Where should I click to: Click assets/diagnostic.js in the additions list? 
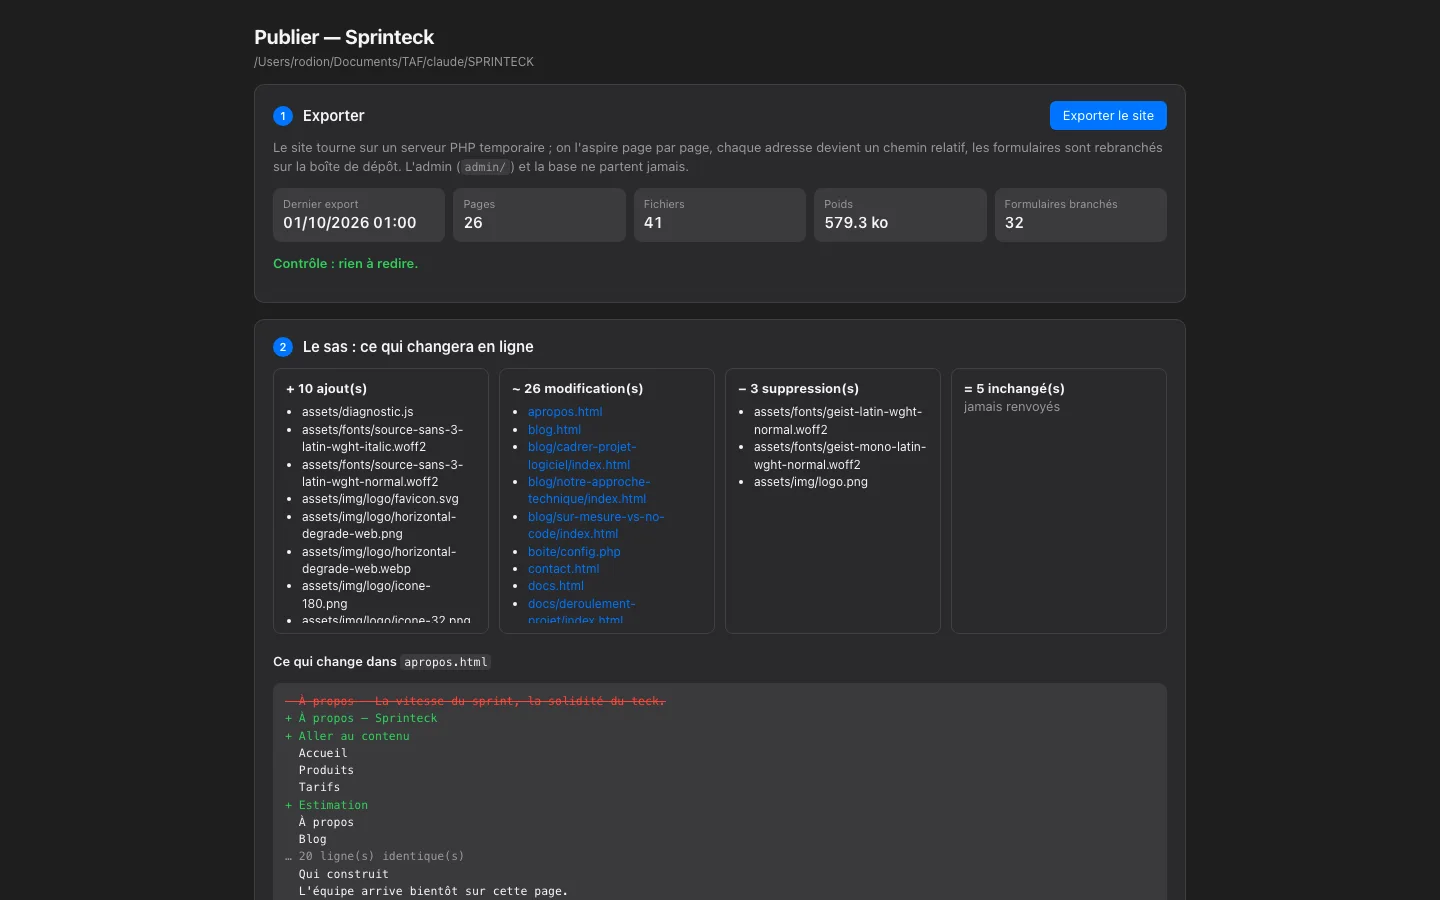pos(357,412)
